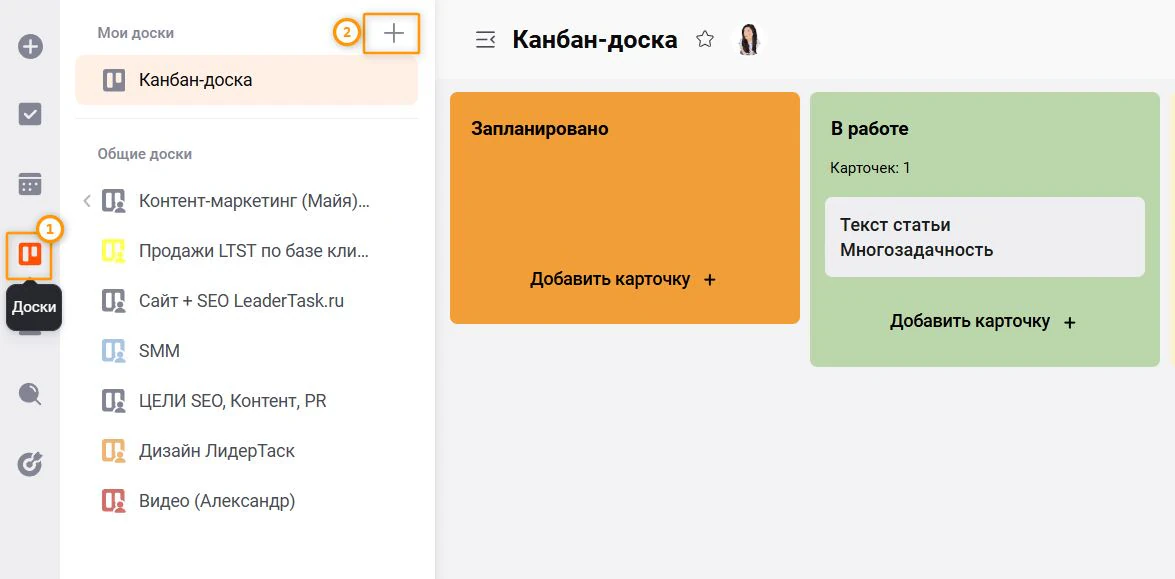The height and width of the screenshot is (579, 1175).
Task: Click the add plus icon in left rail
Action: pos(30,47)
